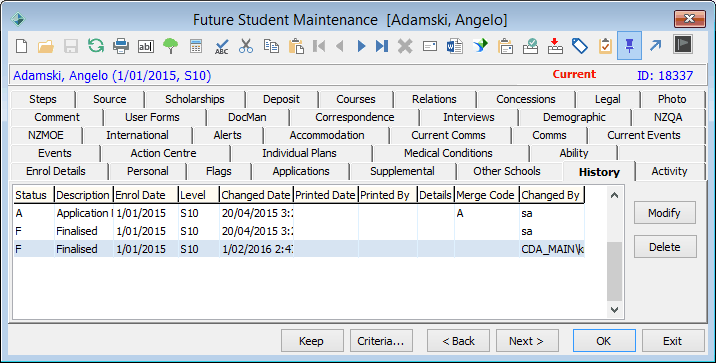Click the grey X delete icon
Image resolution: width=716 pixels, height=363 pixels.
tap(405, 46)
